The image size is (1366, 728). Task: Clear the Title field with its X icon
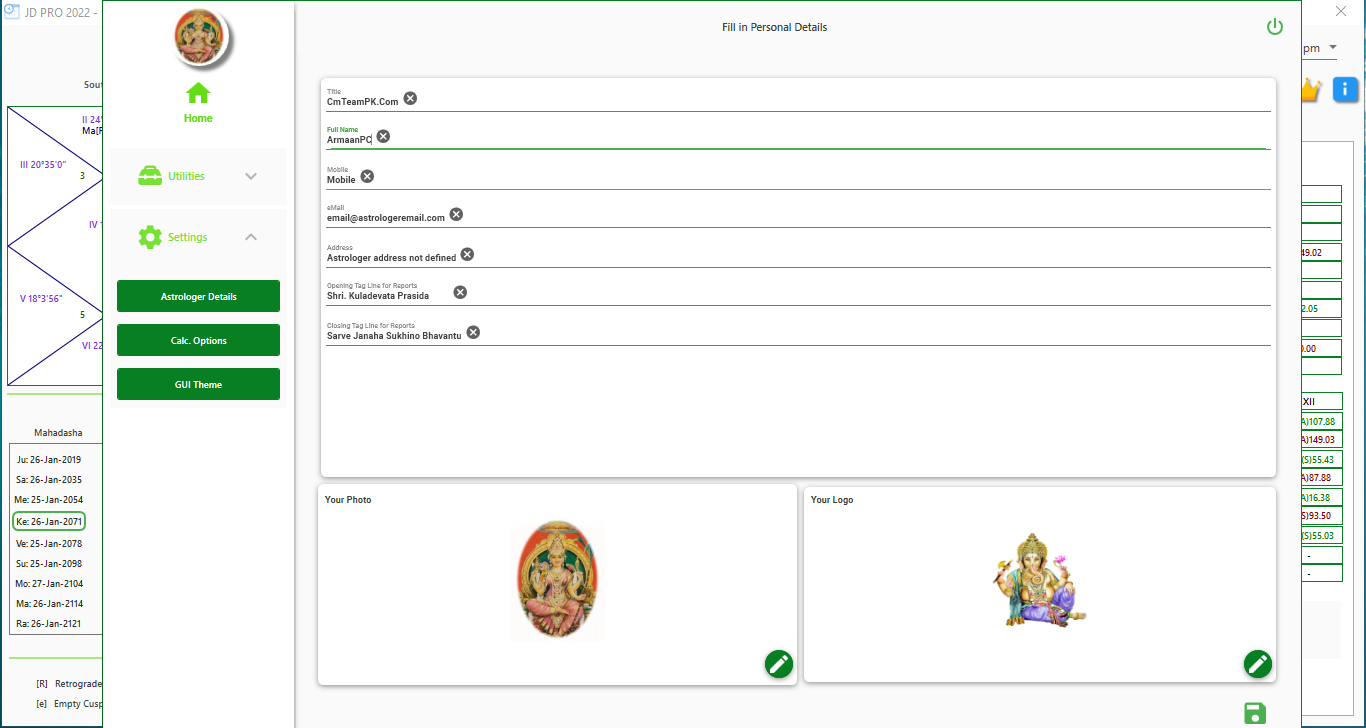(x=410, y=98)
